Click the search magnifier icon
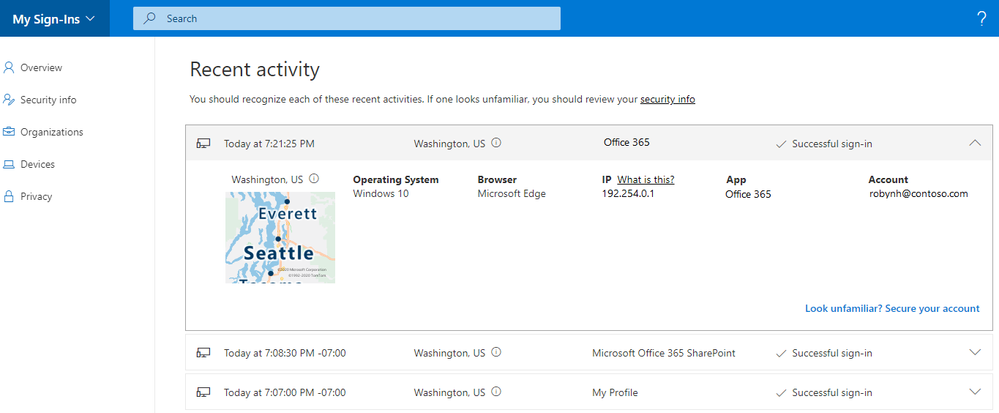 tap(150, 18)
